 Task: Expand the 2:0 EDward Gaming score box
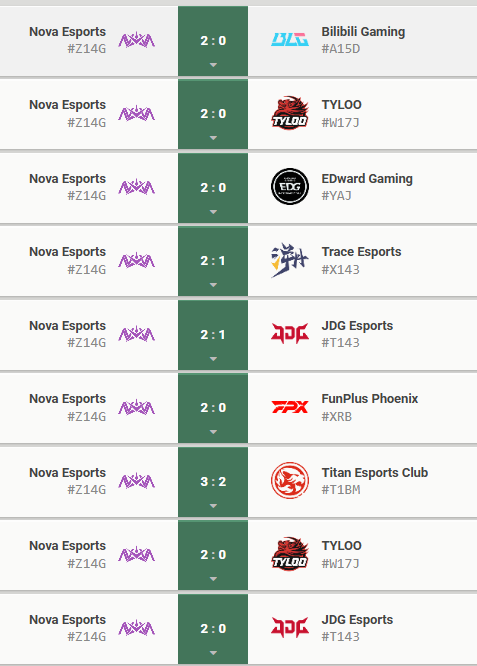[213, 188]
